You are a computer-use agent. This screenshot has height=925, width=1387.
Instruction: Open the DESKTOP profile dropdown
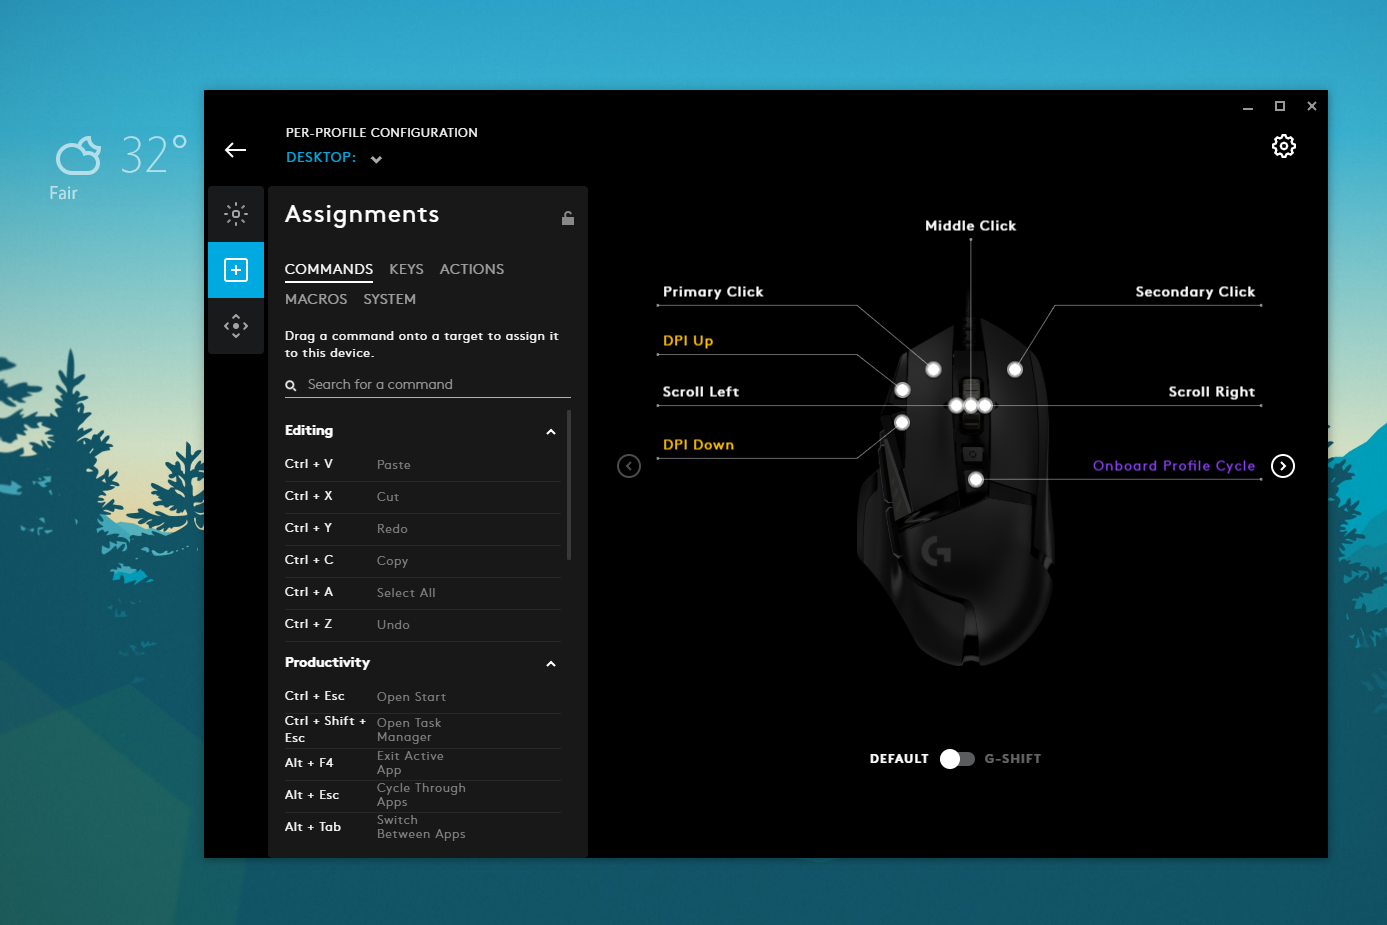376,159
